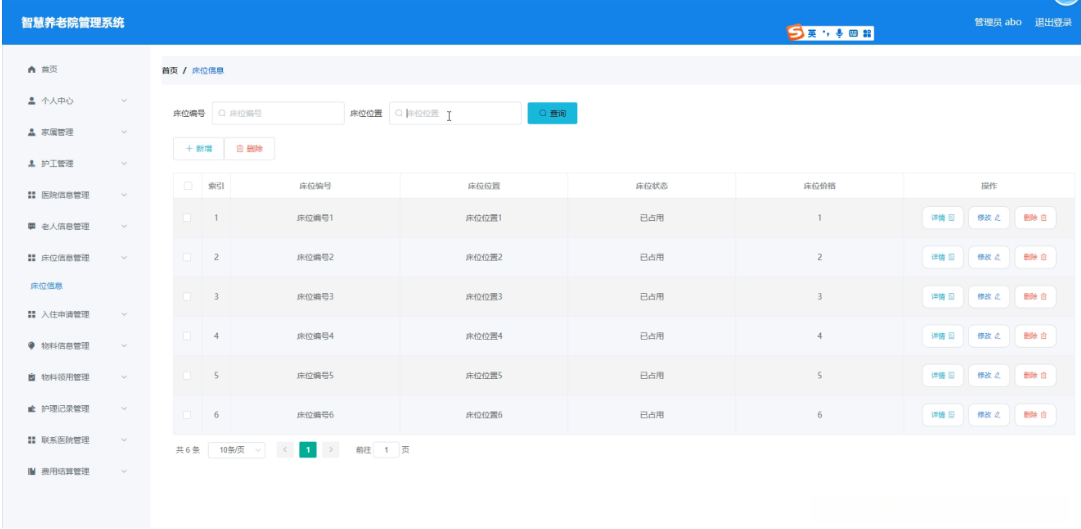Click the grid icon next to 联系医院管理
This screenshot has width=1081, height=529.
(31, 440)
